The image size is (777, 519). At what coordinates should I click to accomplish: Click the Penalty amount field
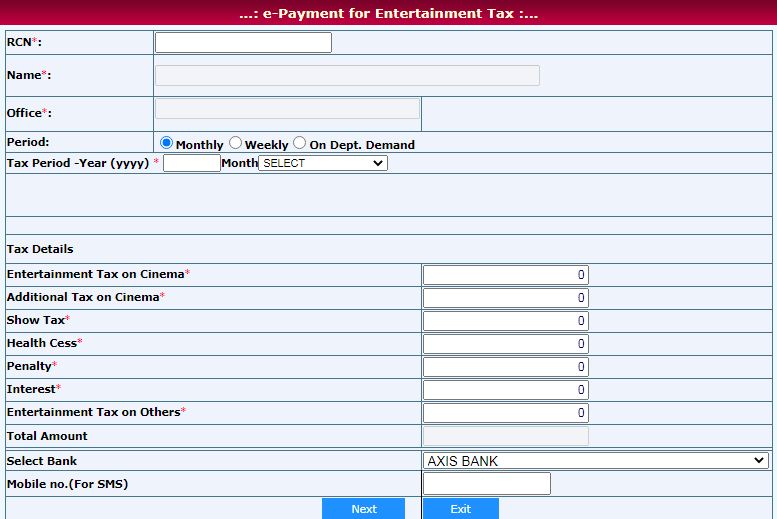[506, 367]
